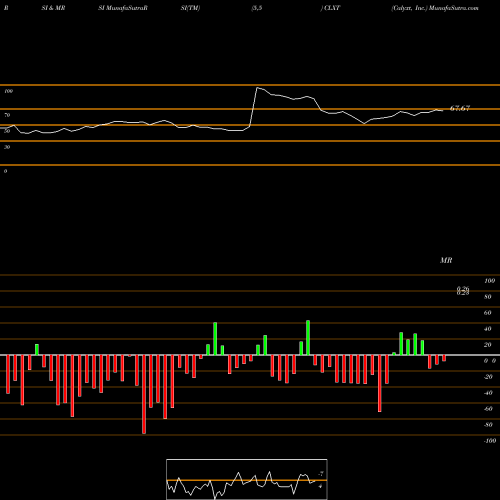500x500 pixels.
Task: Click the MR axis label -20
Action: (488, 377)
